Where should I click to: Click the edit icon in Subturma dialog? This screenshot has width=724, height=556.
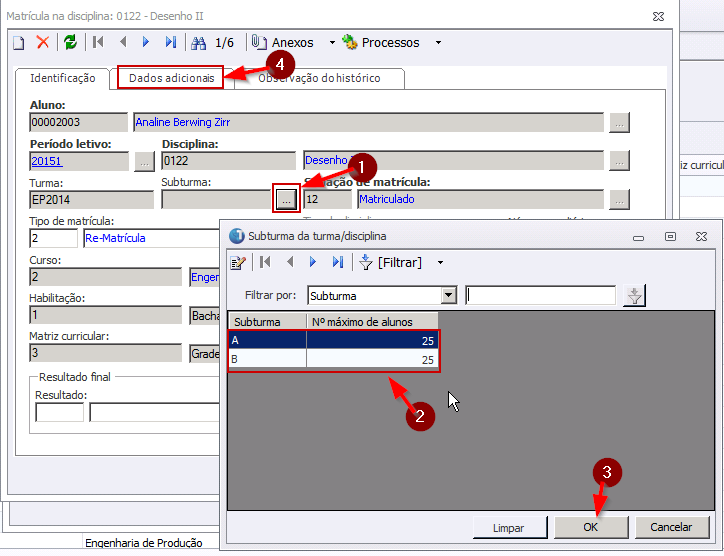click(x=238, y=263)
